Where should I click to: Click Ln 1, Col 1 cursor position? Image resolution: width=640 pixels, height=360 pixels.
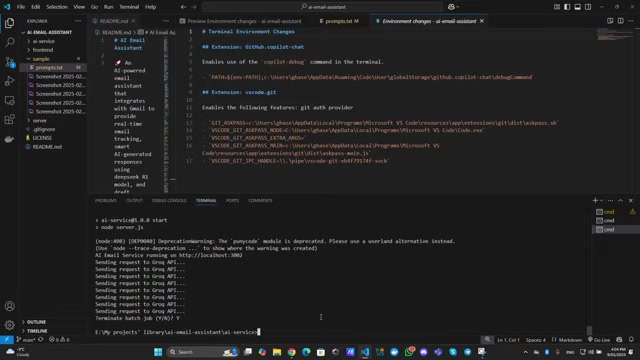click(x=508, y=340)
